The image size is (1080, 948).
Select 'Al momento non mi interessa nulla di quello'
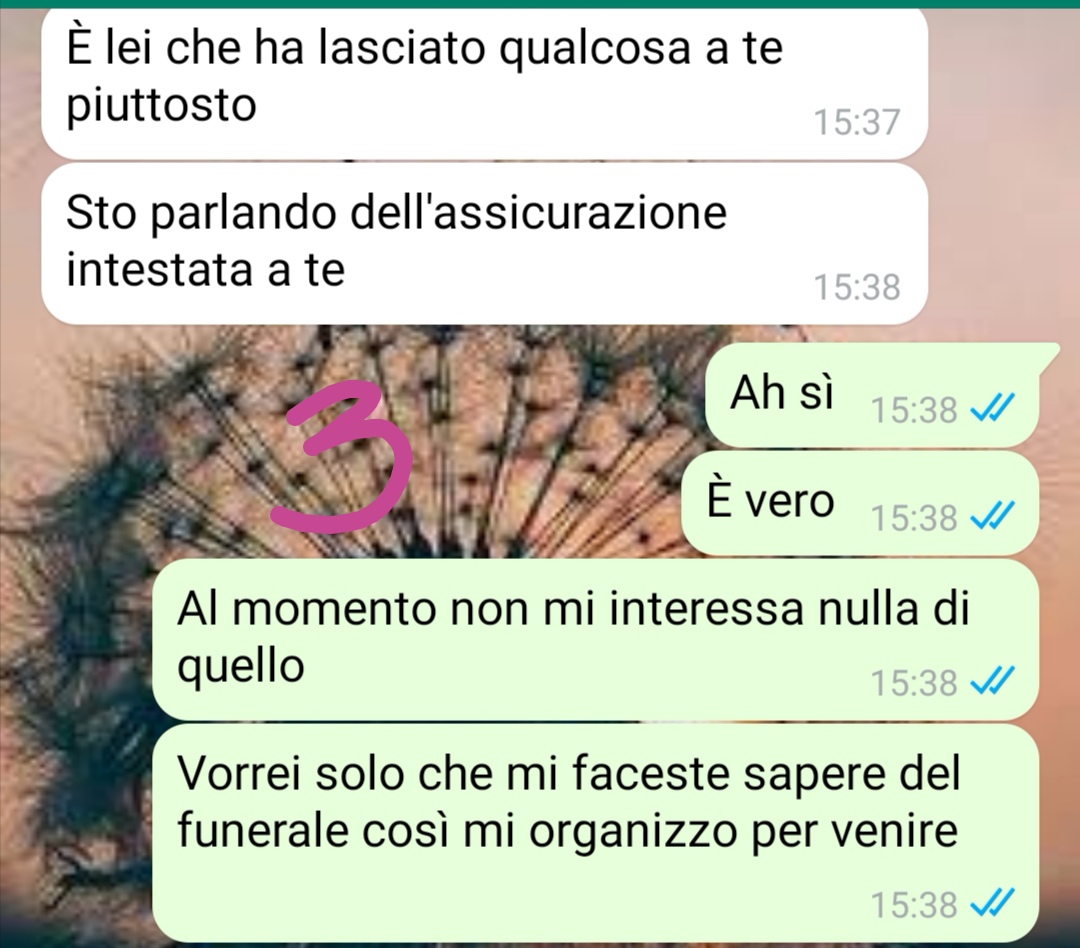[x=595, y=639]
